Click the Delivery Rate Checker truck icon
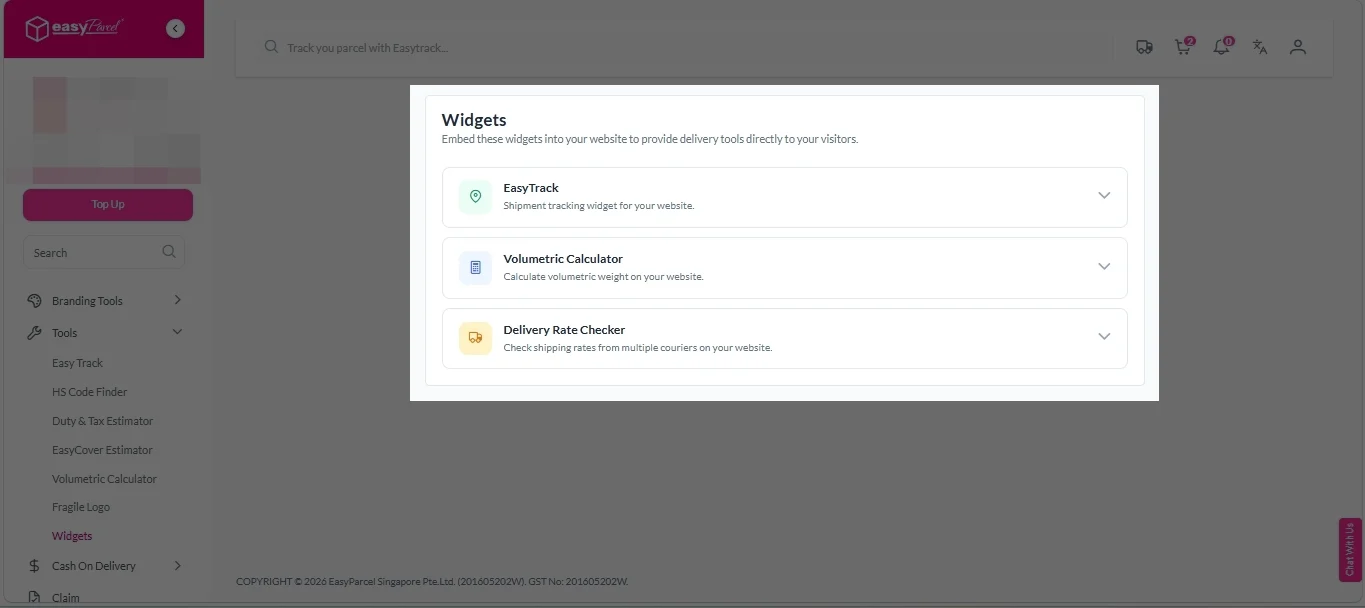The width and height of the screenshot is (1365, 608). click(x=475, y=339)
